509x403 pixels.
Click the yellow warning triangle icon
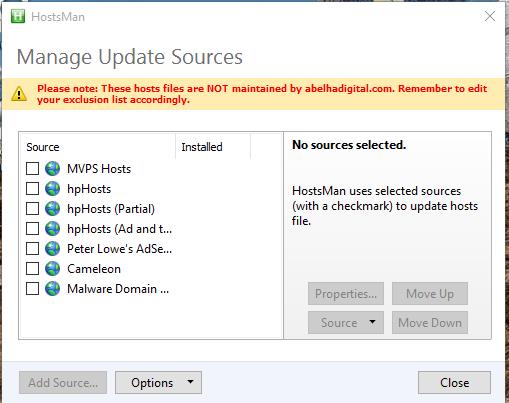(19, 94)
